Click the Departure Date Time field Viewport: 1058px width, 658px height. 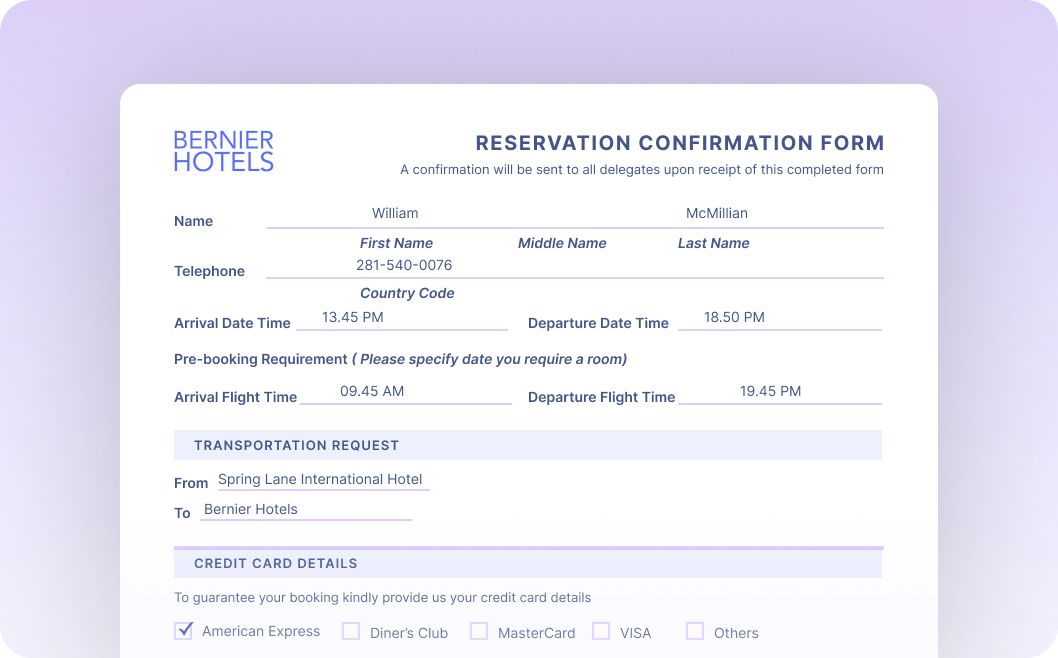[779, 318]
